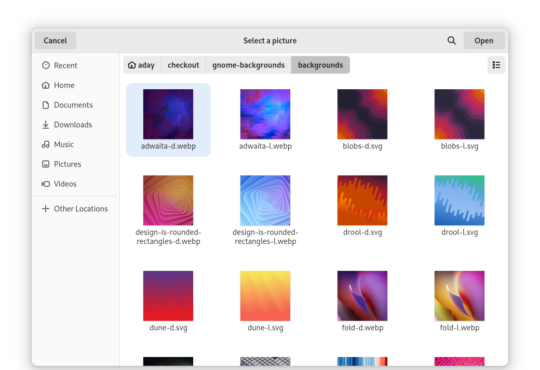Click the Videos camera icon in sidebar
This screenshot has width=540, height=370.
(x=46, y=184)
